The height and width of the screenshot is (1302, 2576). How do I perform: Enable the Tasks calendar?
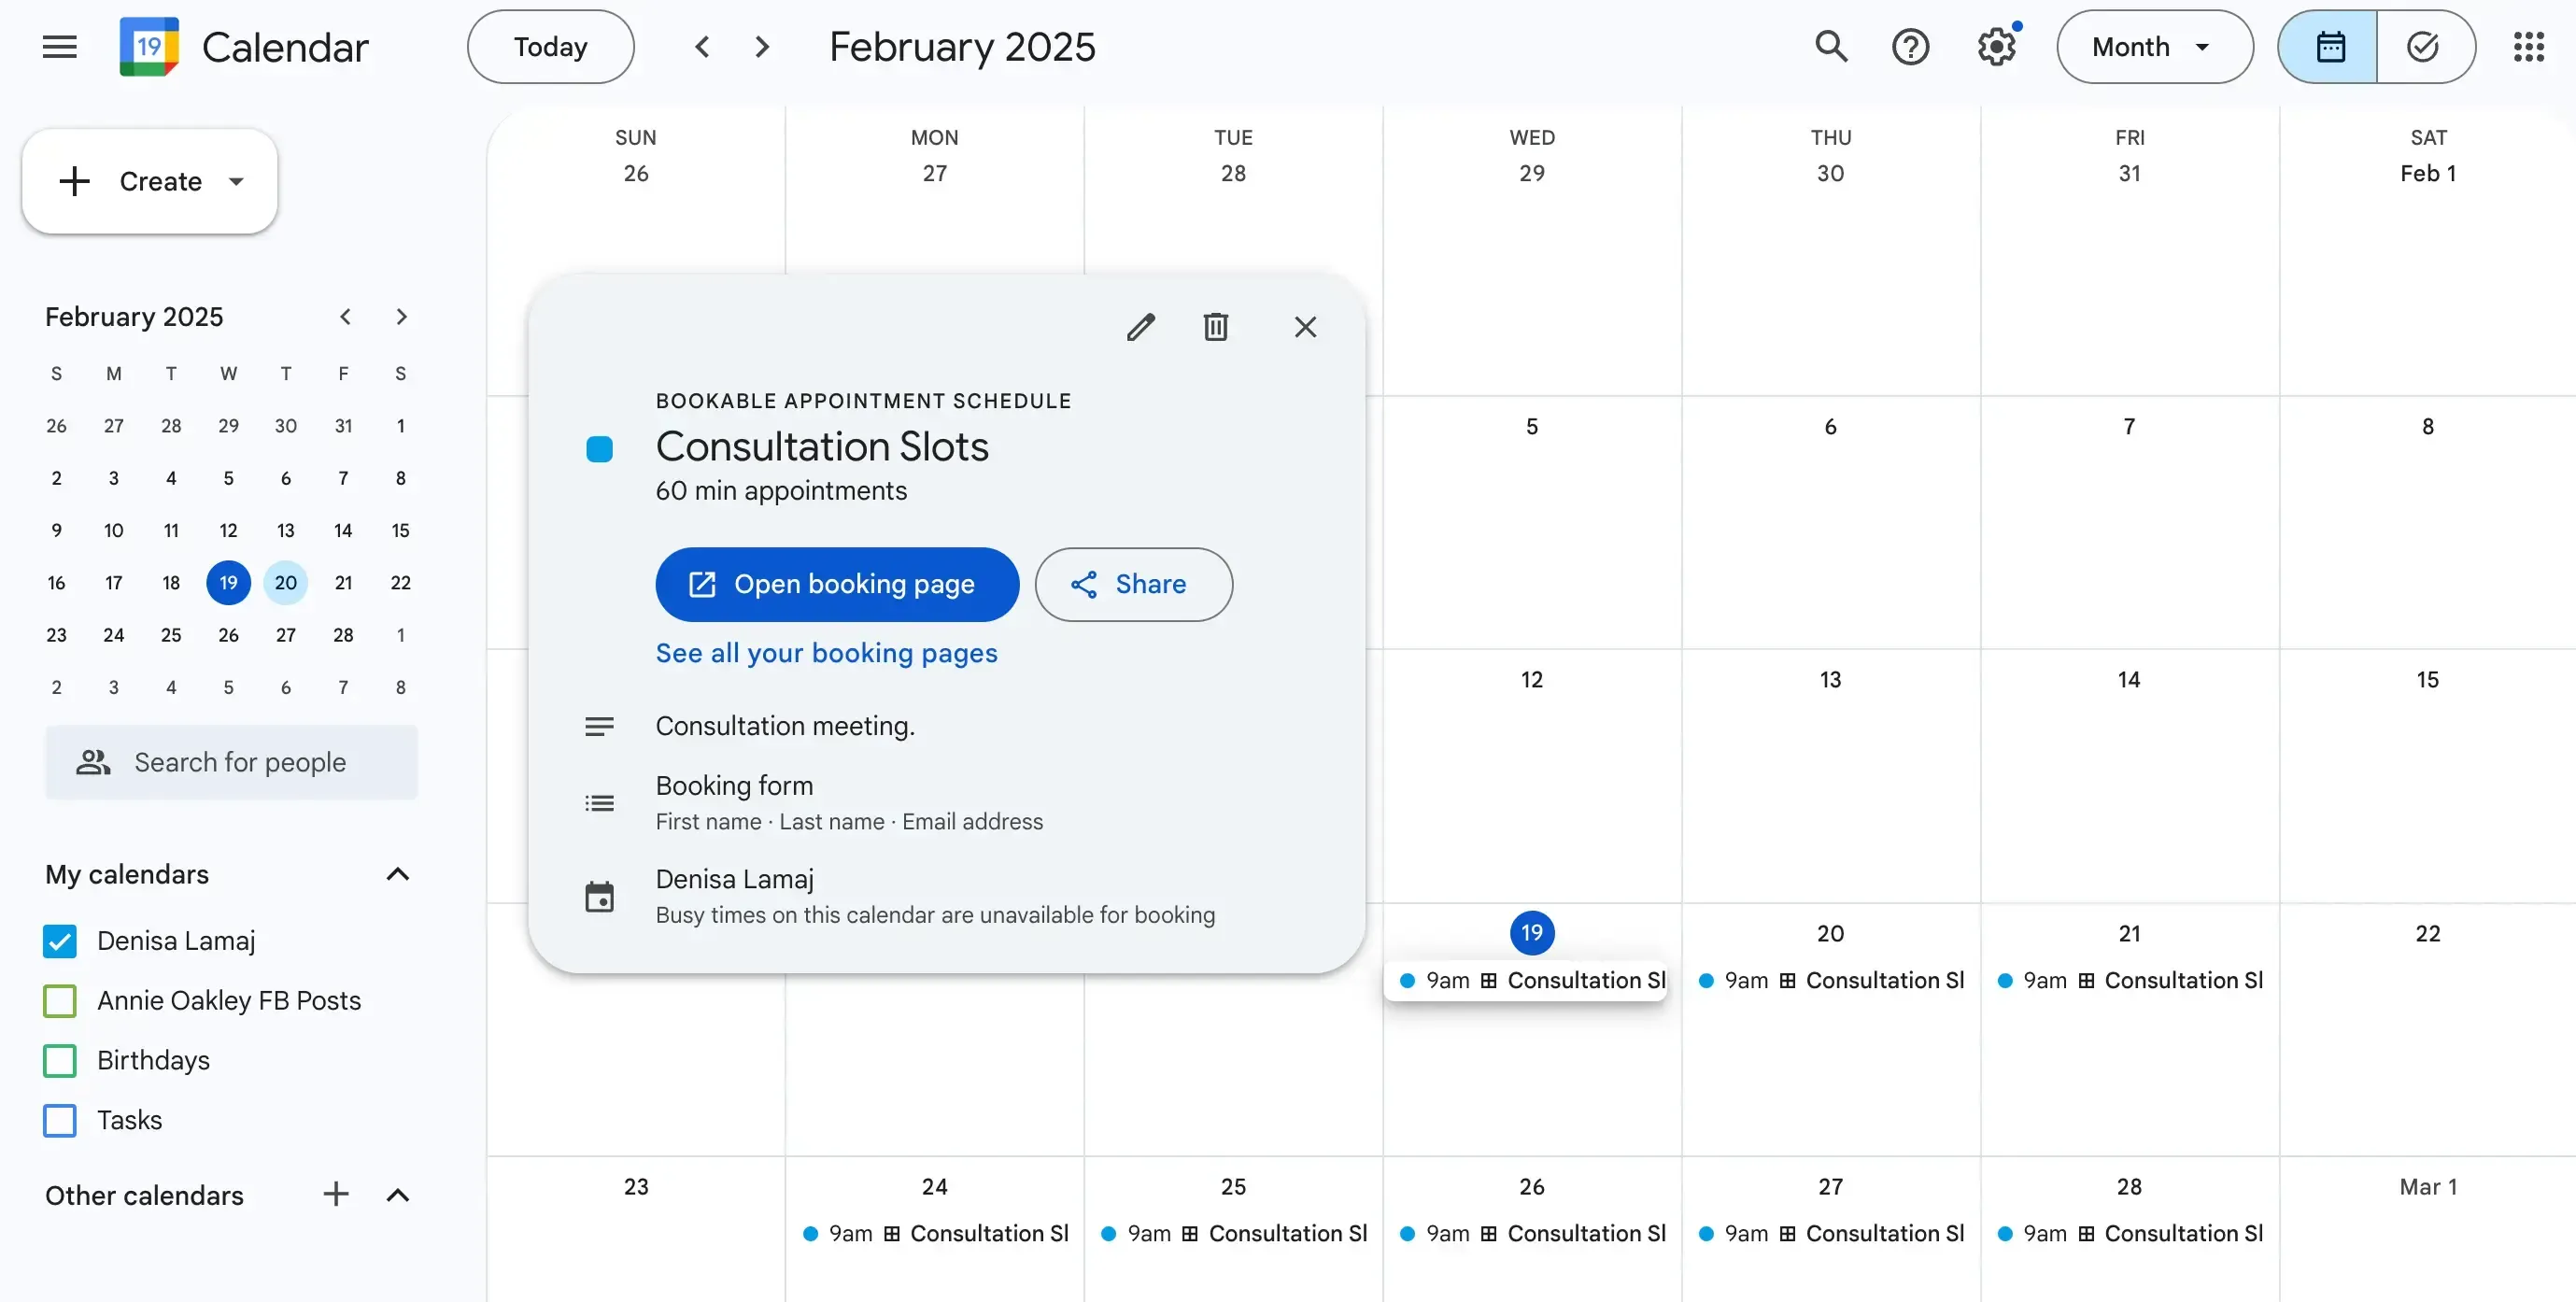click(x=59, y=1120)
